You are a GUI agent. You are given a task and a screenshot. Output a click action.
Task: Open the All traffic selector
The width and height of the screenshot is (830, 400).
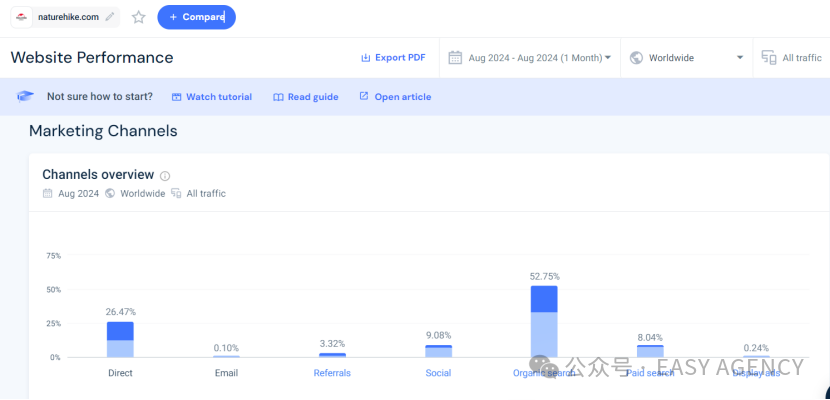(792, 58)
